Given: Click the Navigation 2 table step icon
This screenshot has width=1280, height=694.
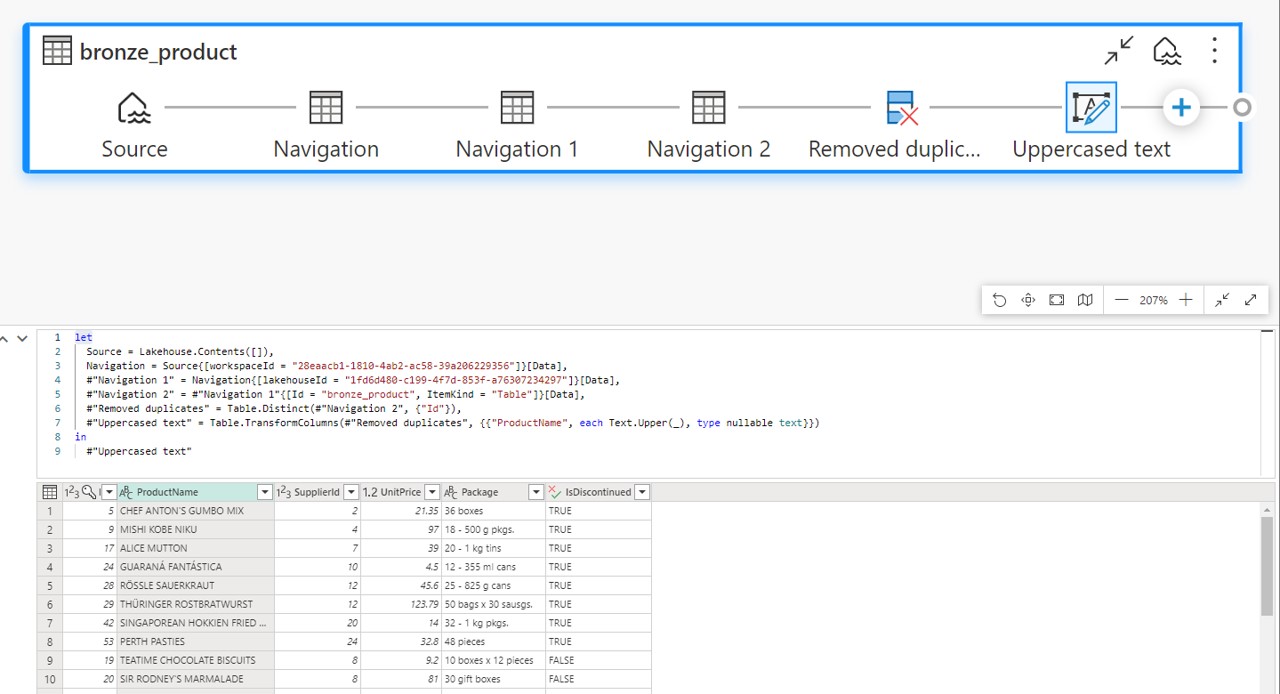Looking at the screenshot, I should coord(708,107).
